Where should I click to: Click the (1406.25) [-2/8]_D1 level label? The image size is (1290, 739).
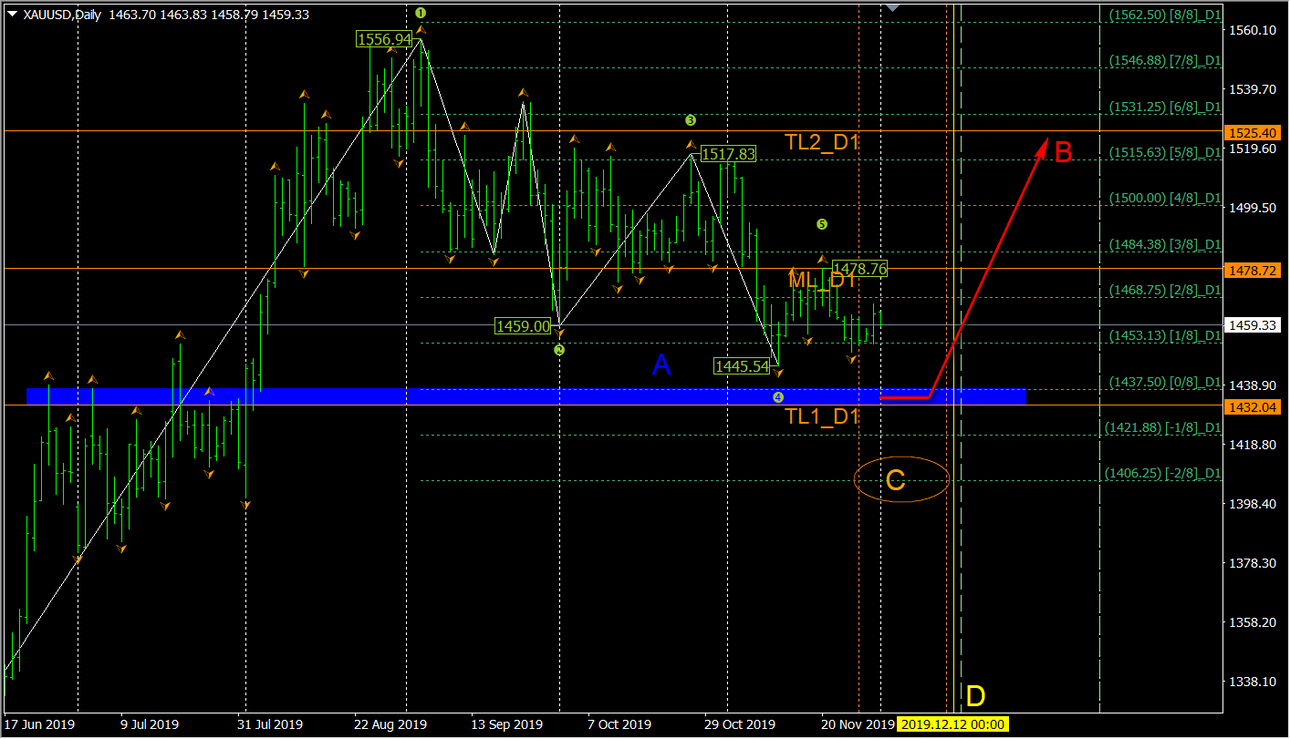point(1163,473)
